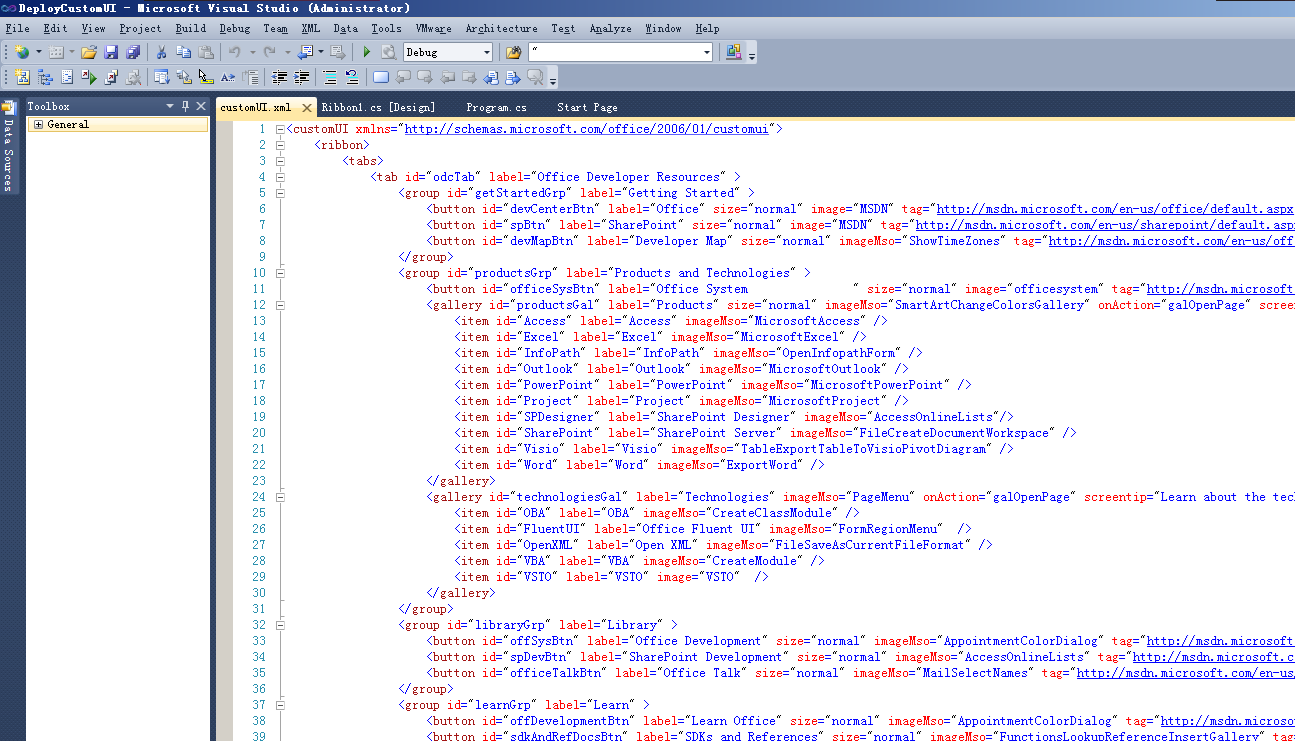Click the Decrease Indent icon
The width and height of the screenshot is (1295, 741).
[x=279, y=77]
